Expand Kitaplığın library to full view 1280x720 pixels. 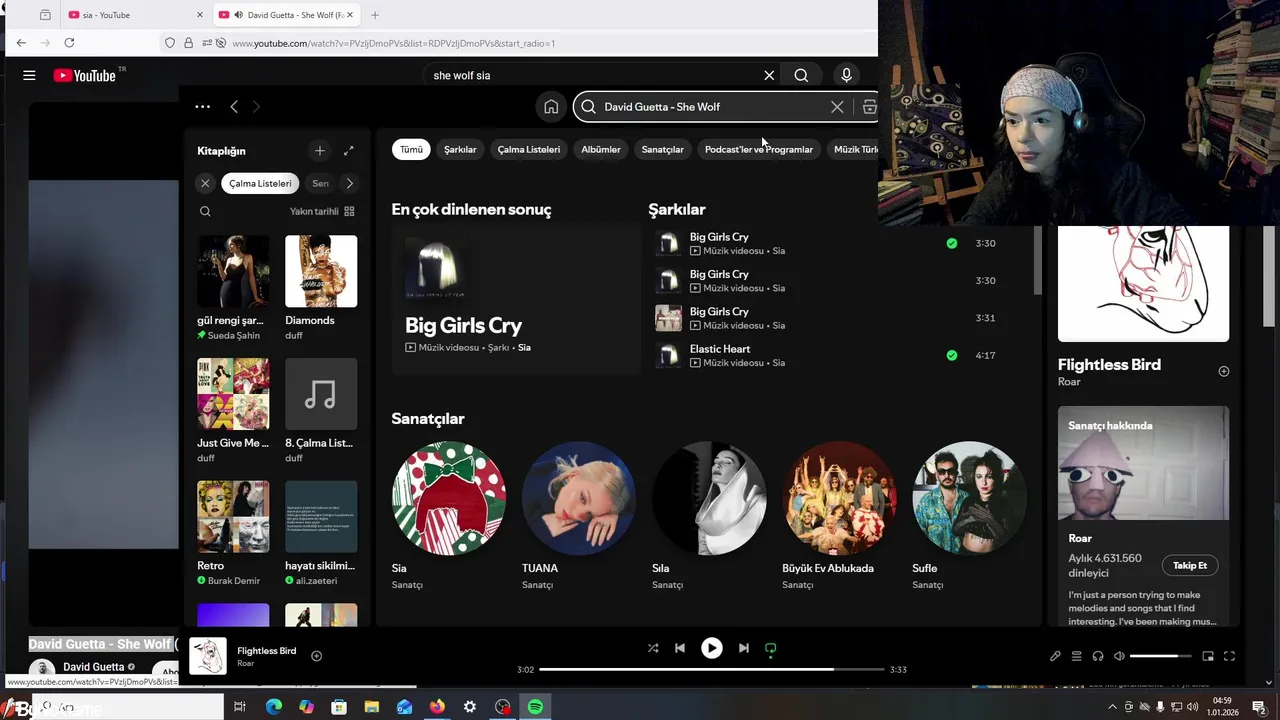[348, 151]
